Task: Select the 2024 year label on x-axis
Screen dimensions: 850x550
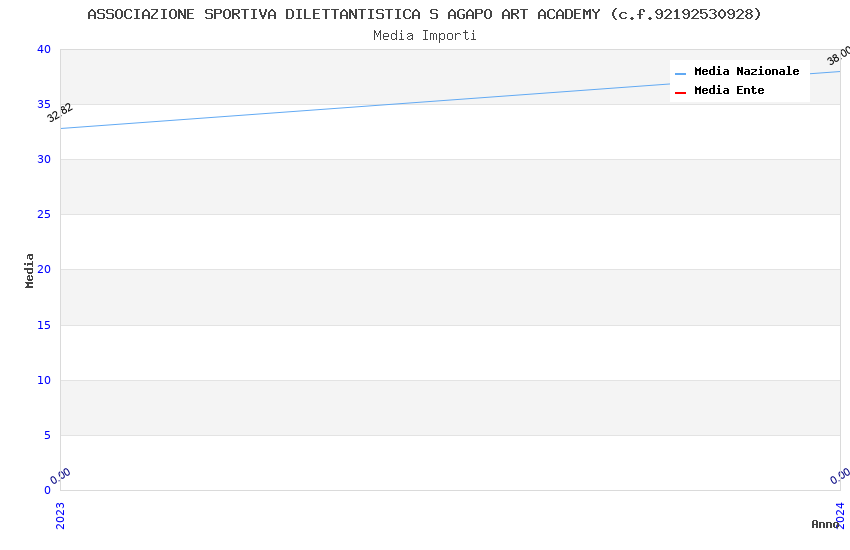Action: (x=840, y=514)
